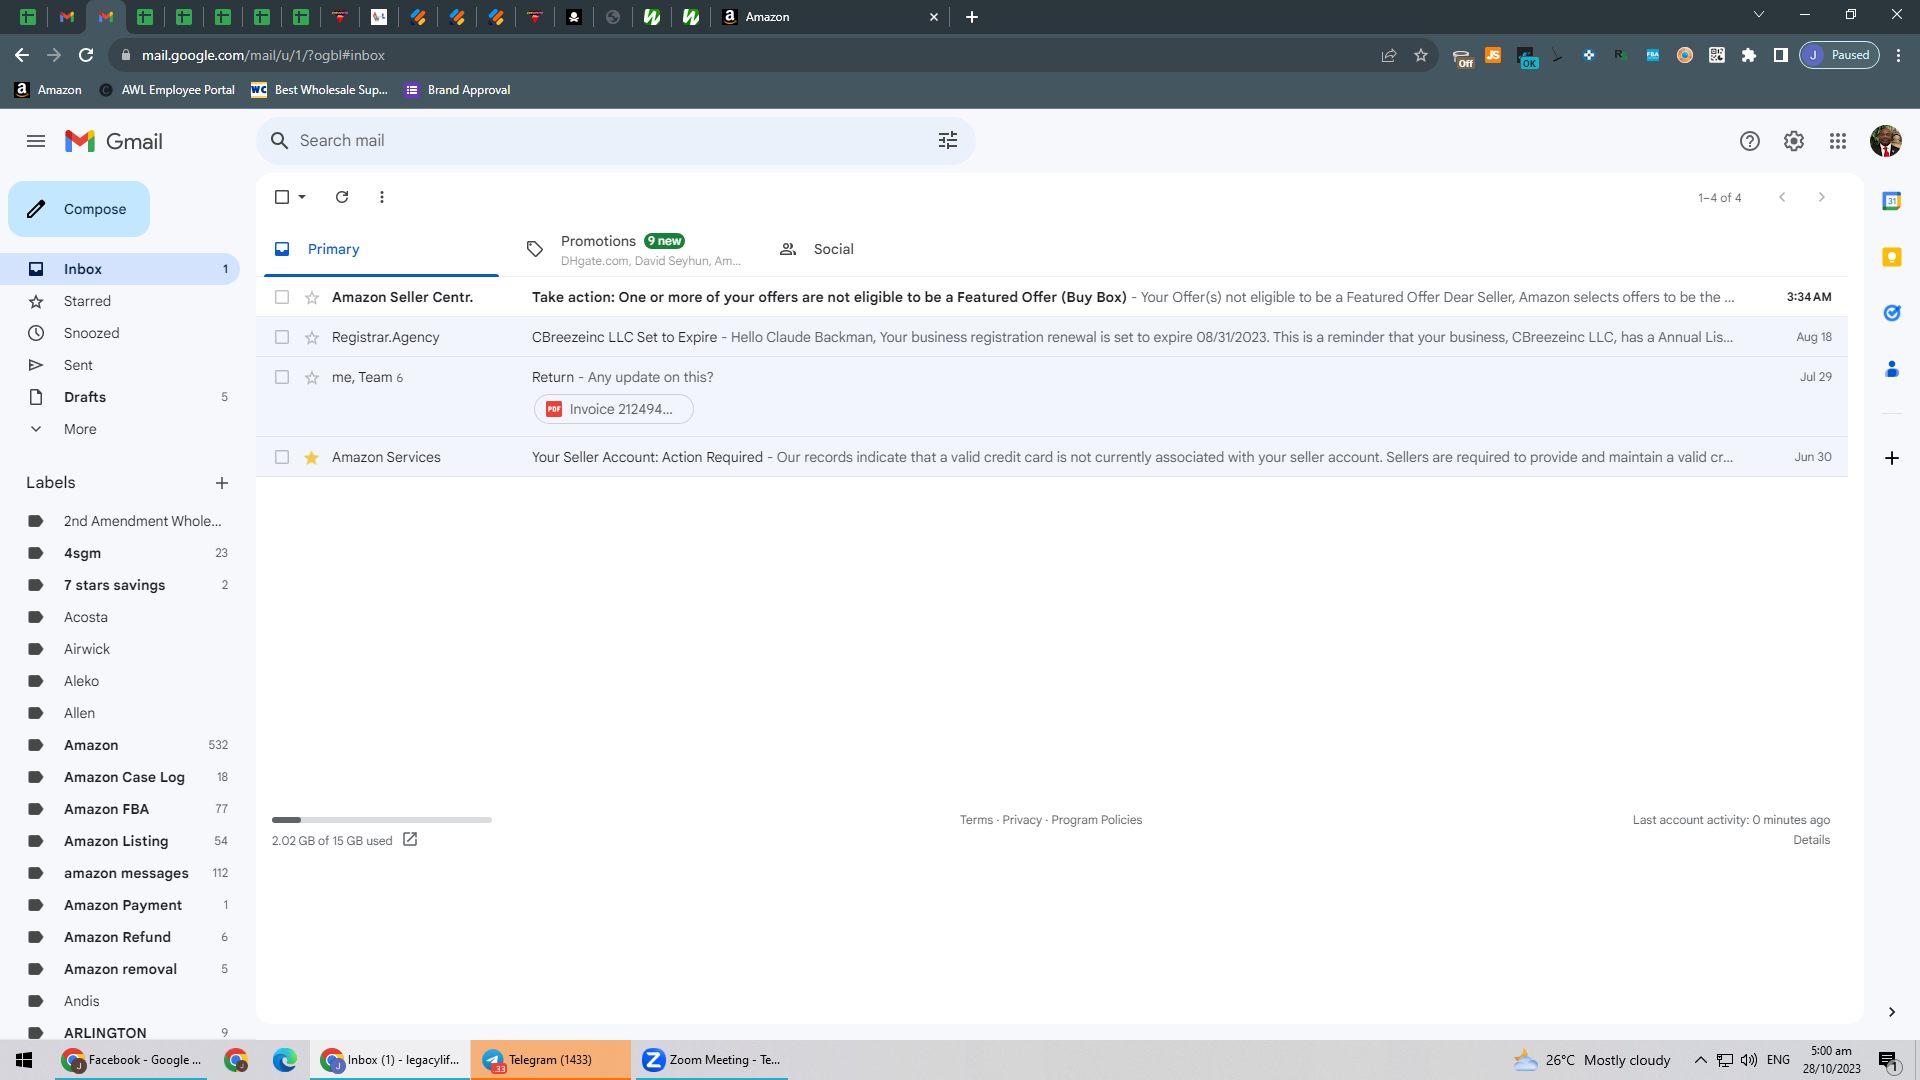Open Telegram from the taskbar

tap(551, 1060)
